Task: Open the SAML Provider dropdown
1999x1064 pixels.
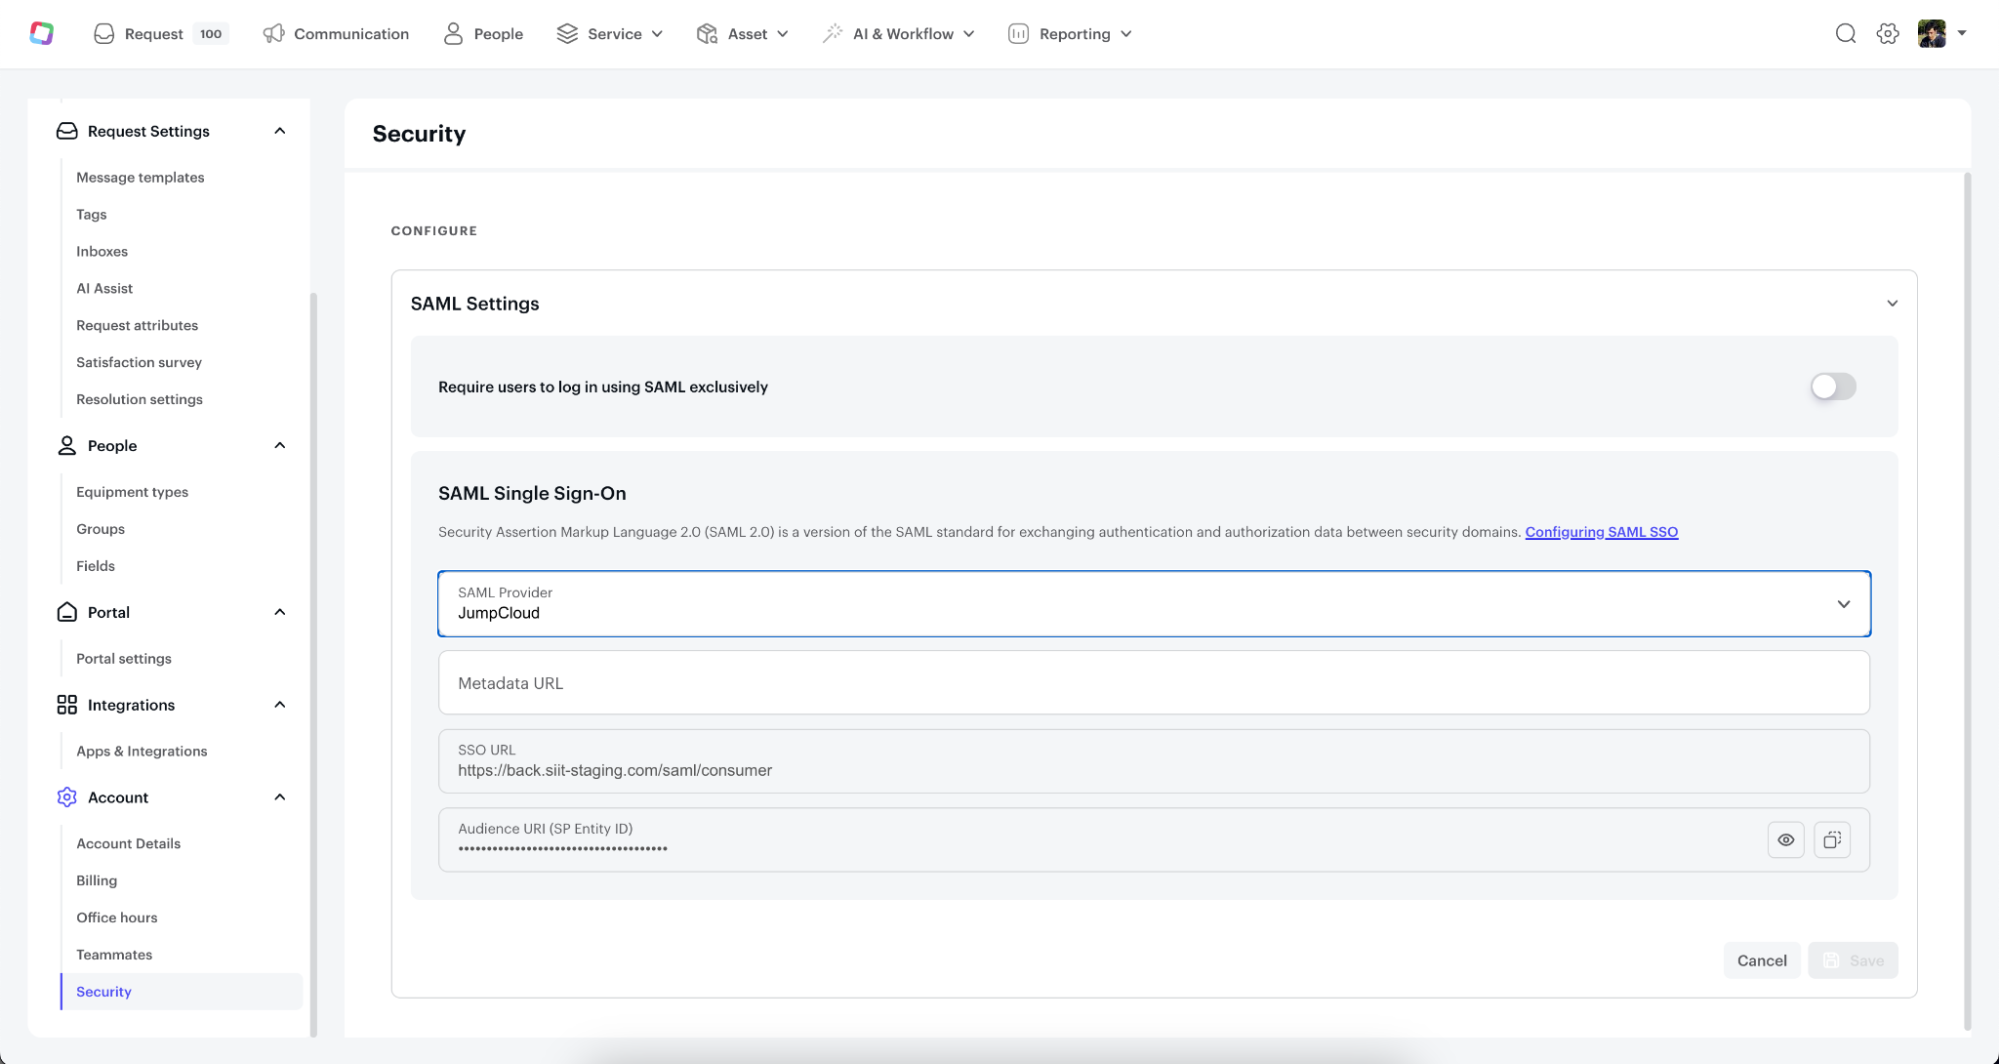Action: pyautogui.click(x=1153, y=604)
